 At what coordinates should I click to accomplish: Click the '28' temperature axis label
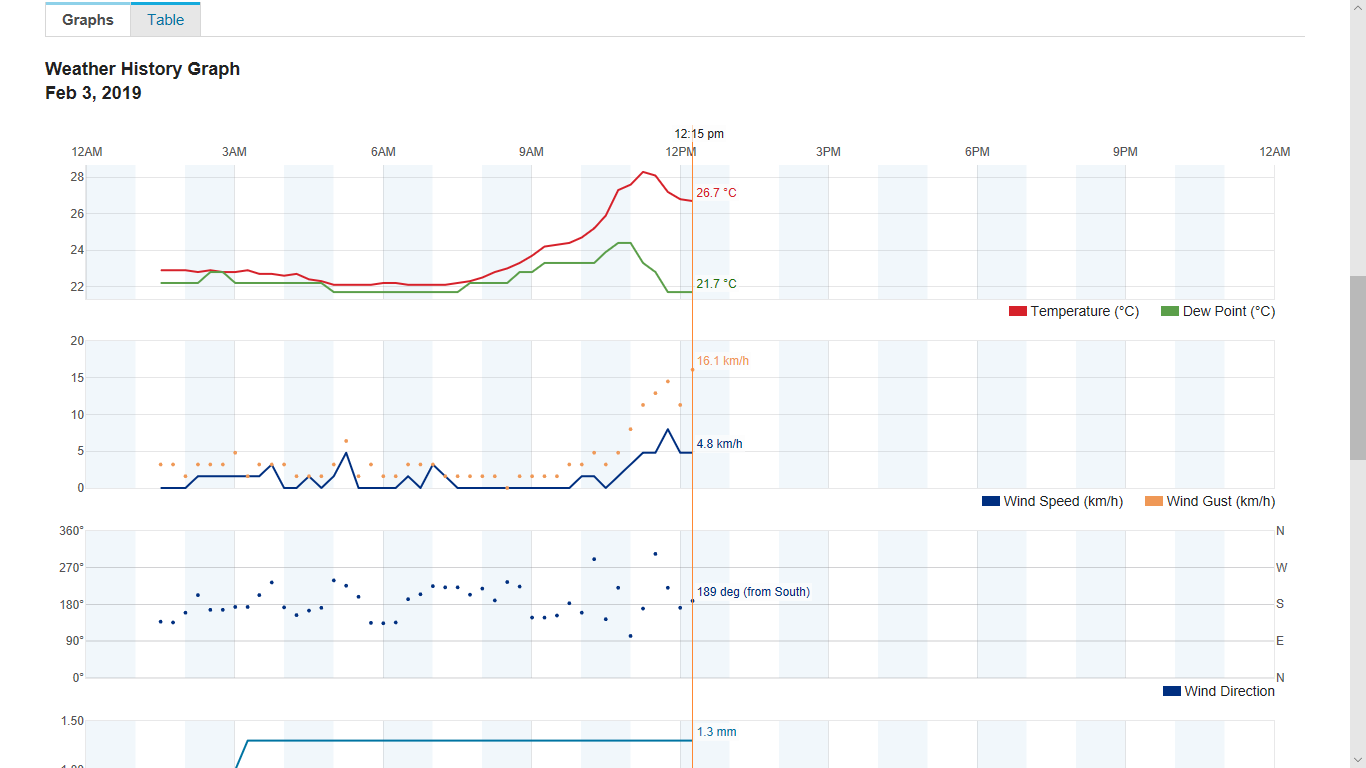[77, 177]
